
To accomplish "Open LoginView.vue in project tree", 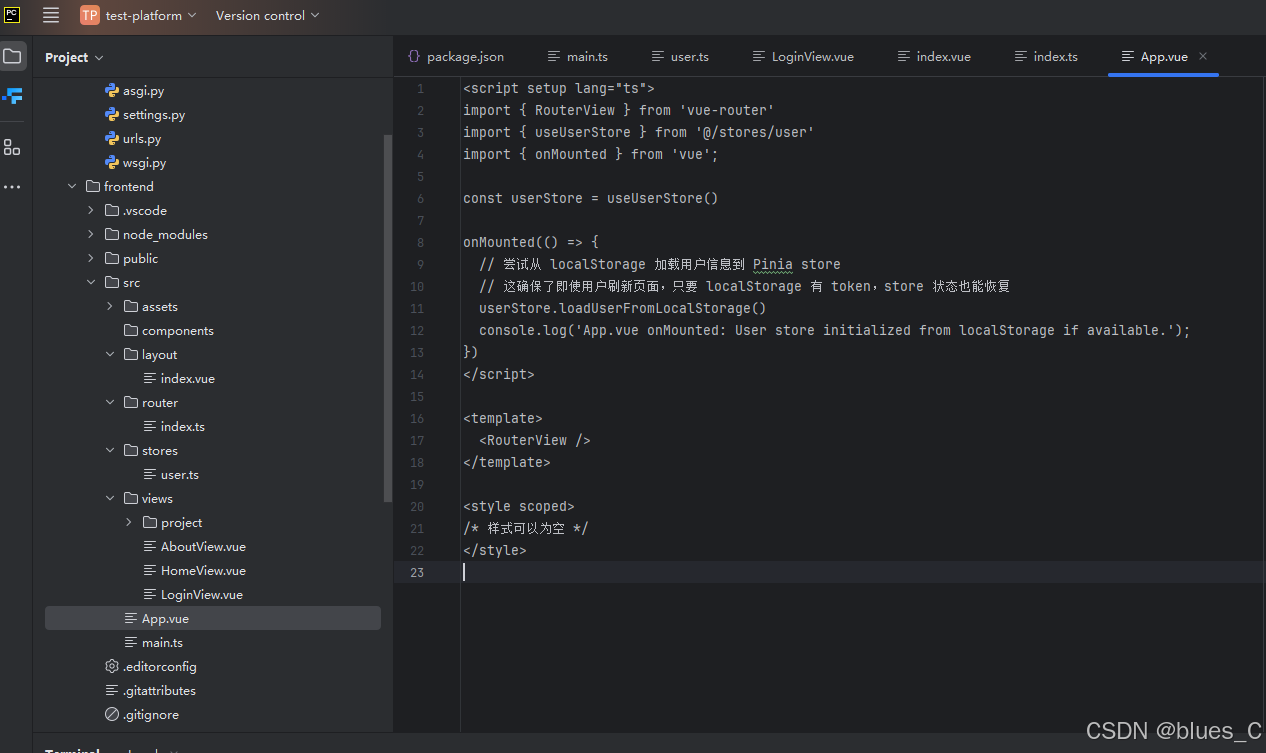I will [x=202, y=595].
